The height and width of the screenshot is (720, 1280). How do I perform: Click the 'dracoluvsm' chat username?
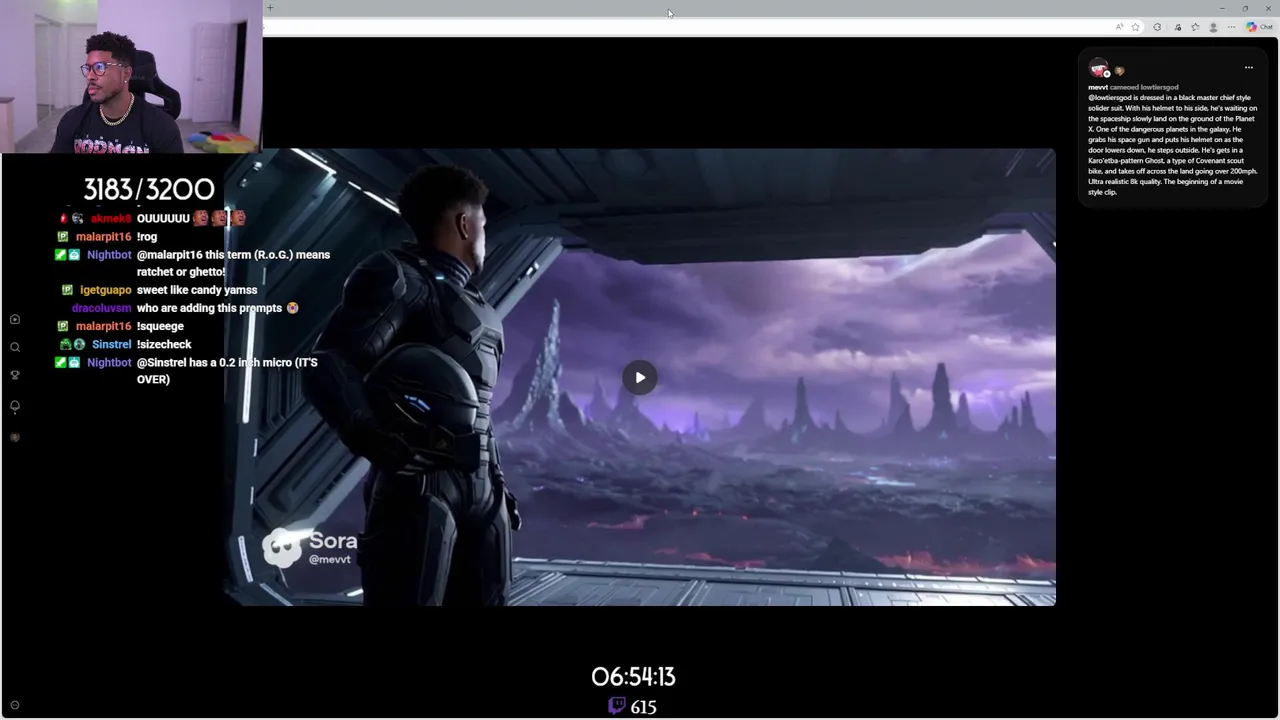point(102,308)
